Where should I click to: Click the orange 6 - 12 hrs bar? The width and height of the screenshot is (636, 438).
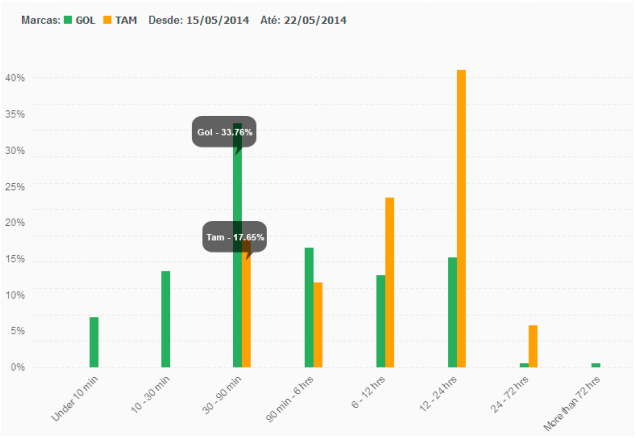point(389,282)
